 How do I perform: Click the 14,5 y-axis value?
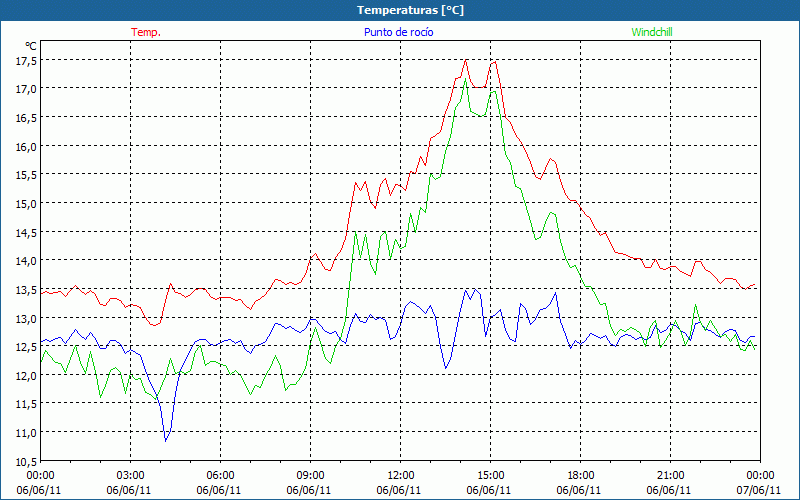26,232
